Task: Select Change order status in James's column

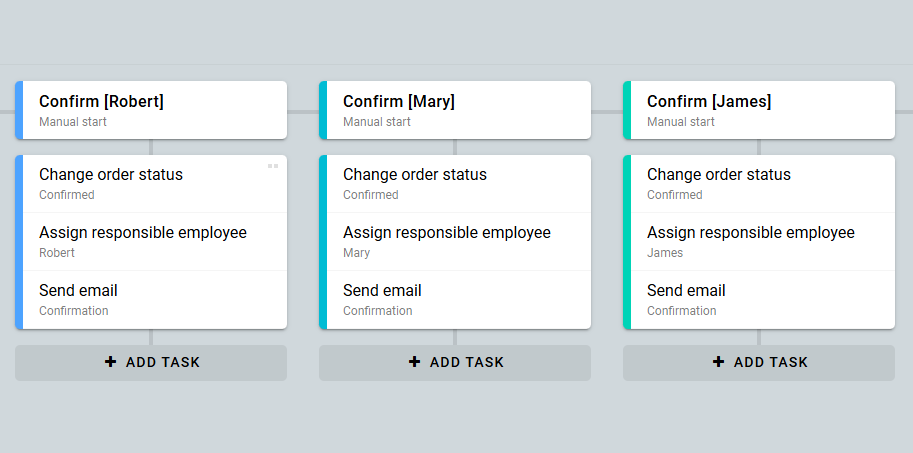Action: [762, 183]
